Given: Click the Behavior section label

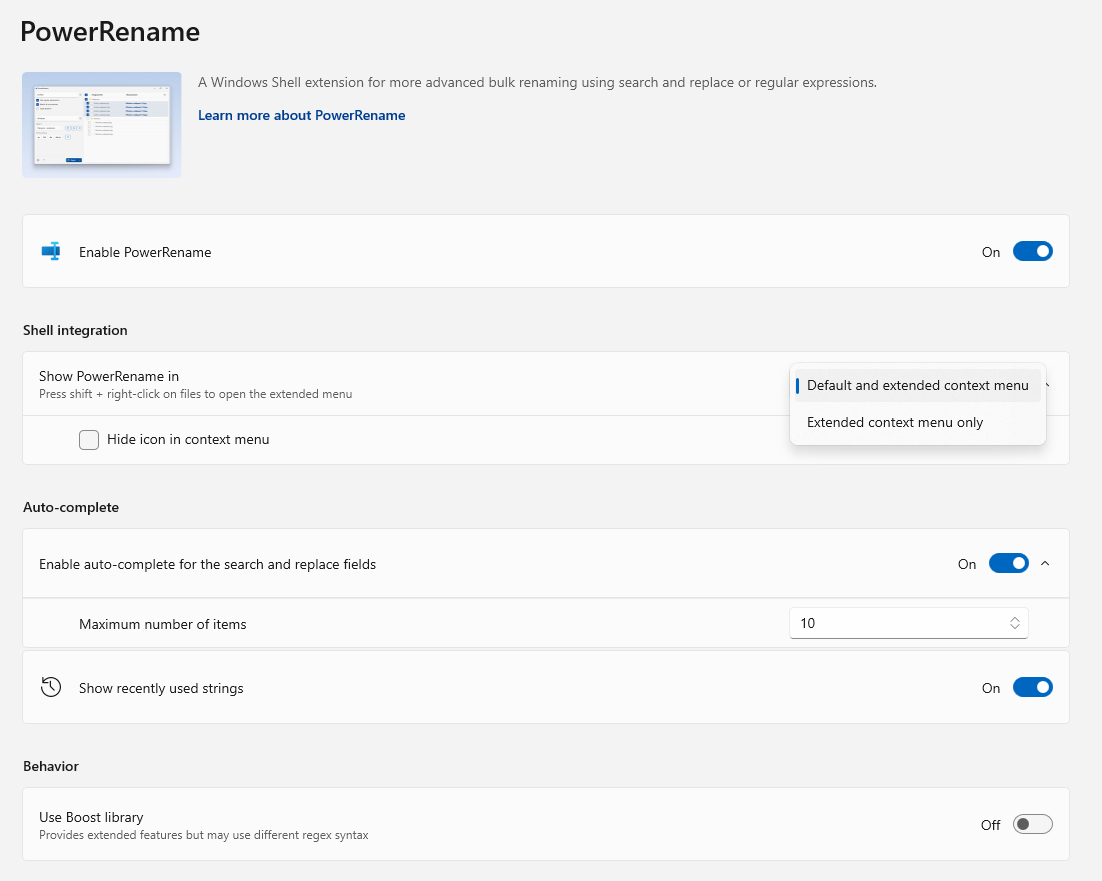Looking at the screenshot, I should (x=48, y=766).
